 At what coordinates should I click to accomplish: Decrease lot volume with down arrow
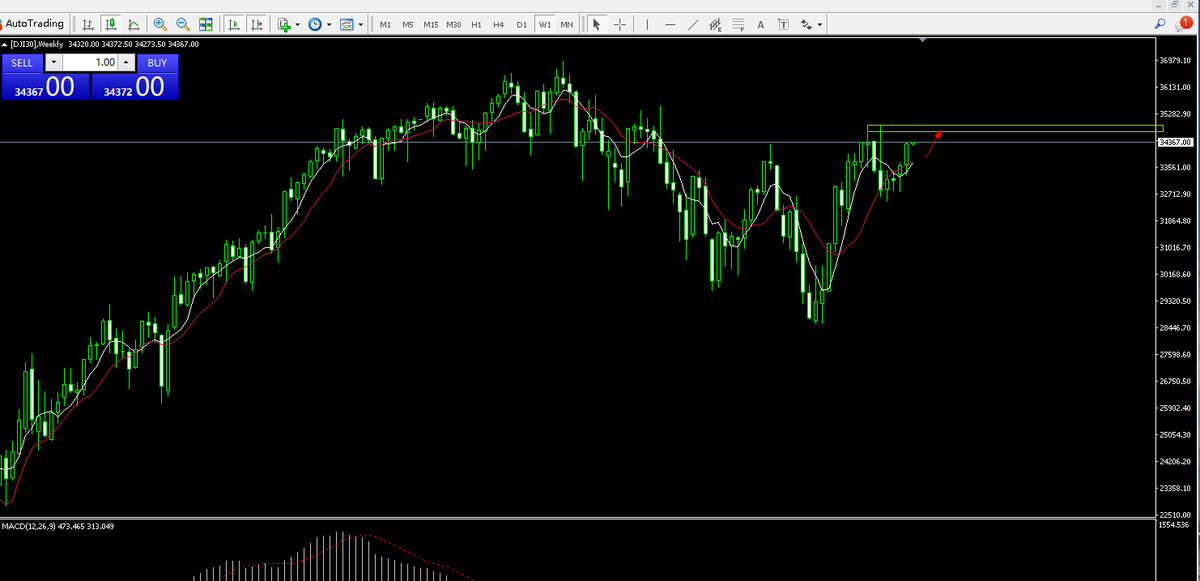[53, 62]
